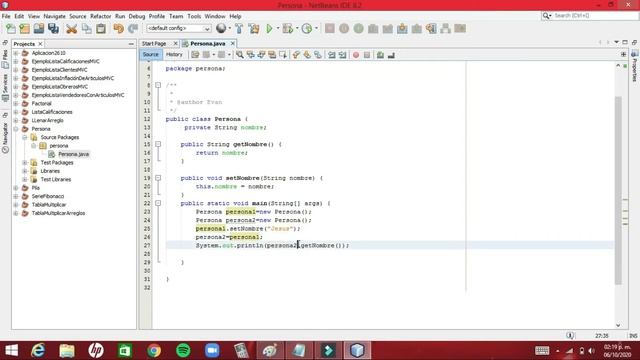Click the Next Bookmark icon

[307, 55]
